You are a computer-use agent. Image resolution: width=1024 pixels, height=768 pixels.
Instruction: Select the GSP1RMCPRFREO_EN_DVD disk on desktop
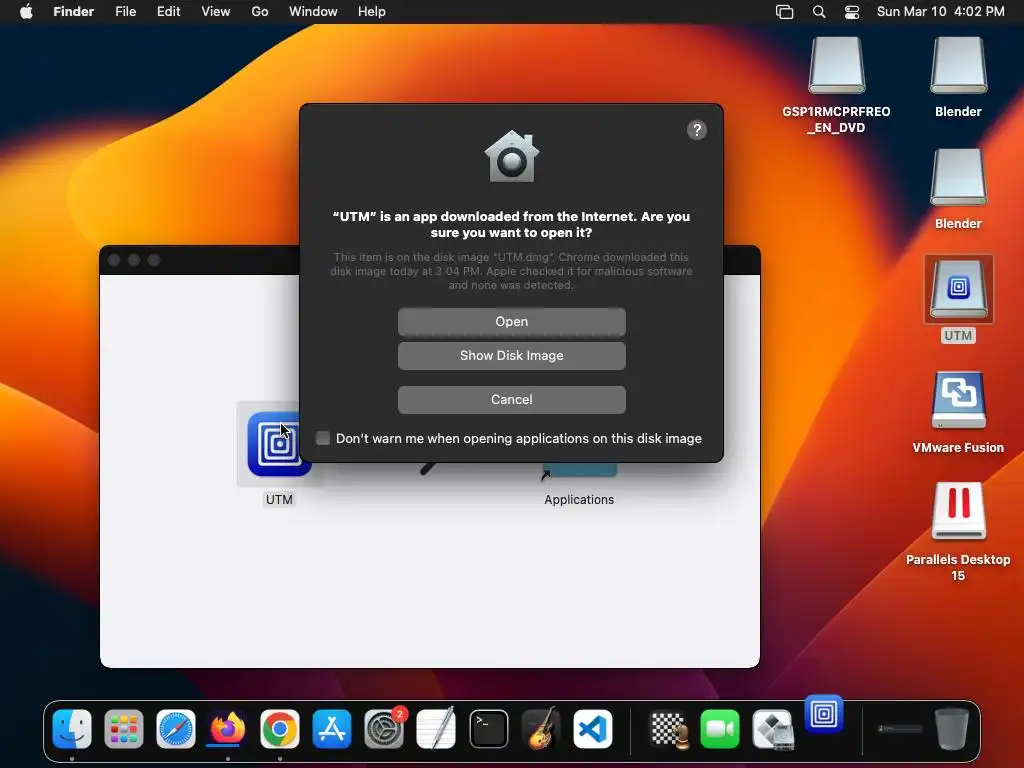pyautogui.click(x=837, y=66)
